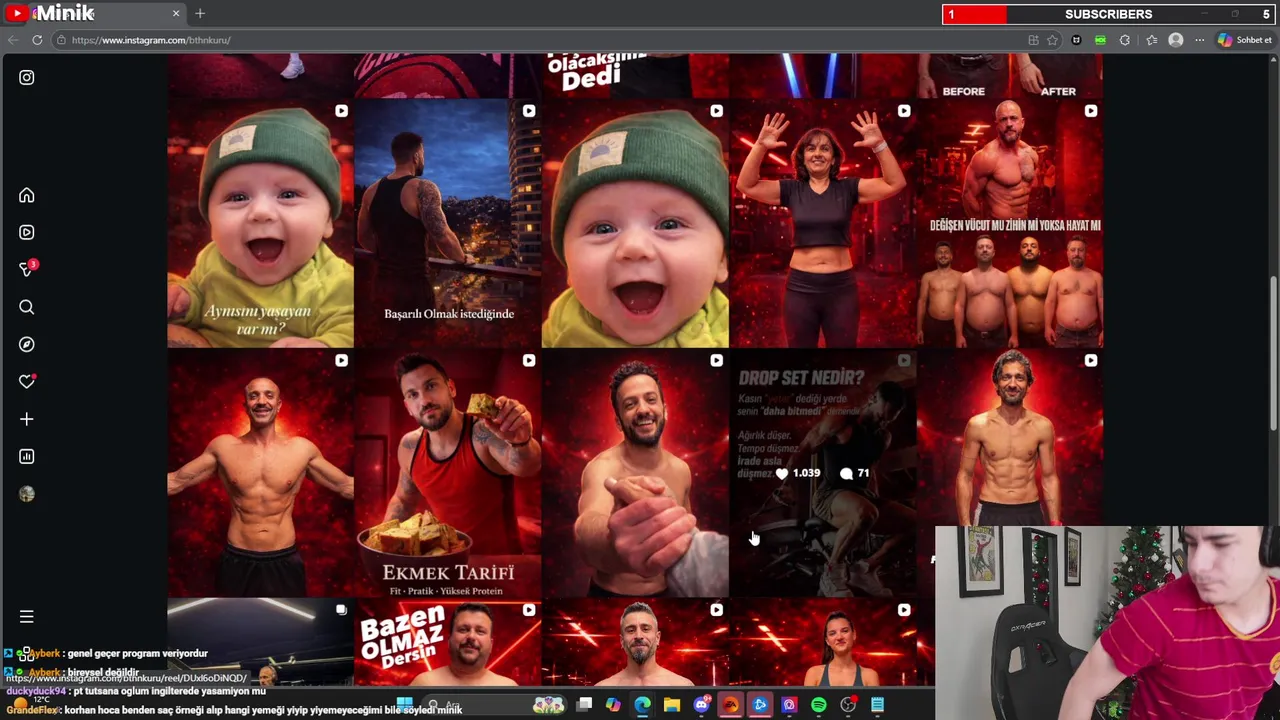Open browser profile avatar
This screenshot has height=720, width=1280.
coord(1176,40)
